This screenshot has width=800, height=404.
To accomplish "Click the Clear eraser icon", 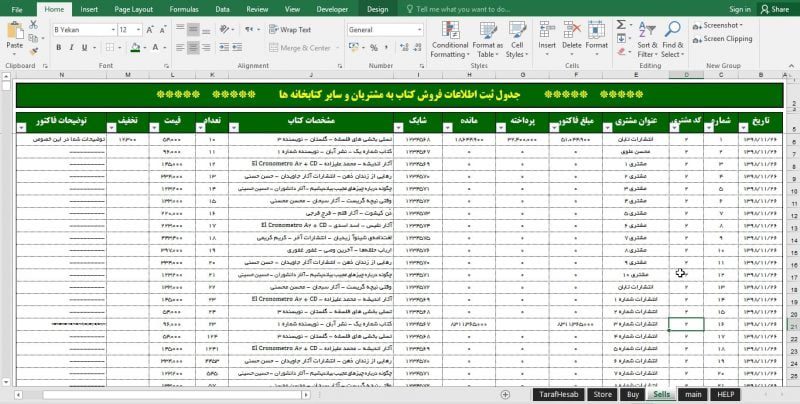I will pyautogui.click(x=621, y=52).
